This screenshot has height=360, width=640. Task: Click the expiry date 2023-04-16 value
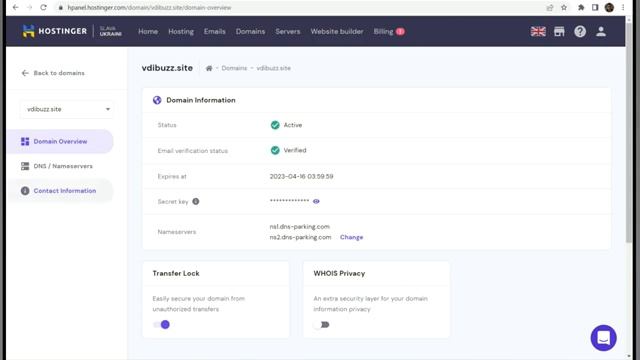(x=301, y=176)
